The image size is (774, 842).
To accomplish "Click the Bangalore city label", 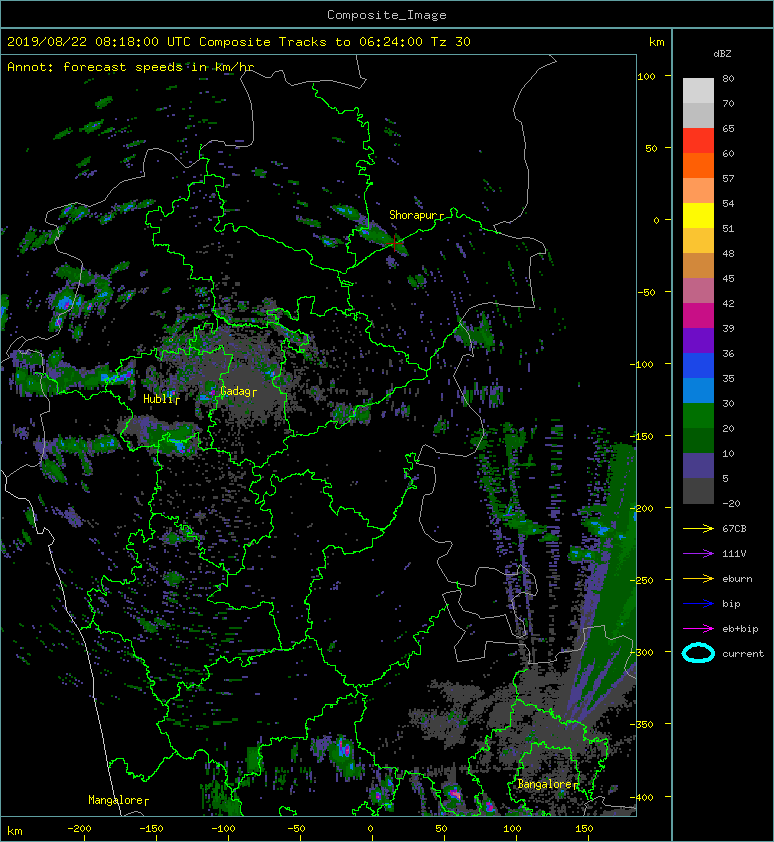I will point(548,785).
